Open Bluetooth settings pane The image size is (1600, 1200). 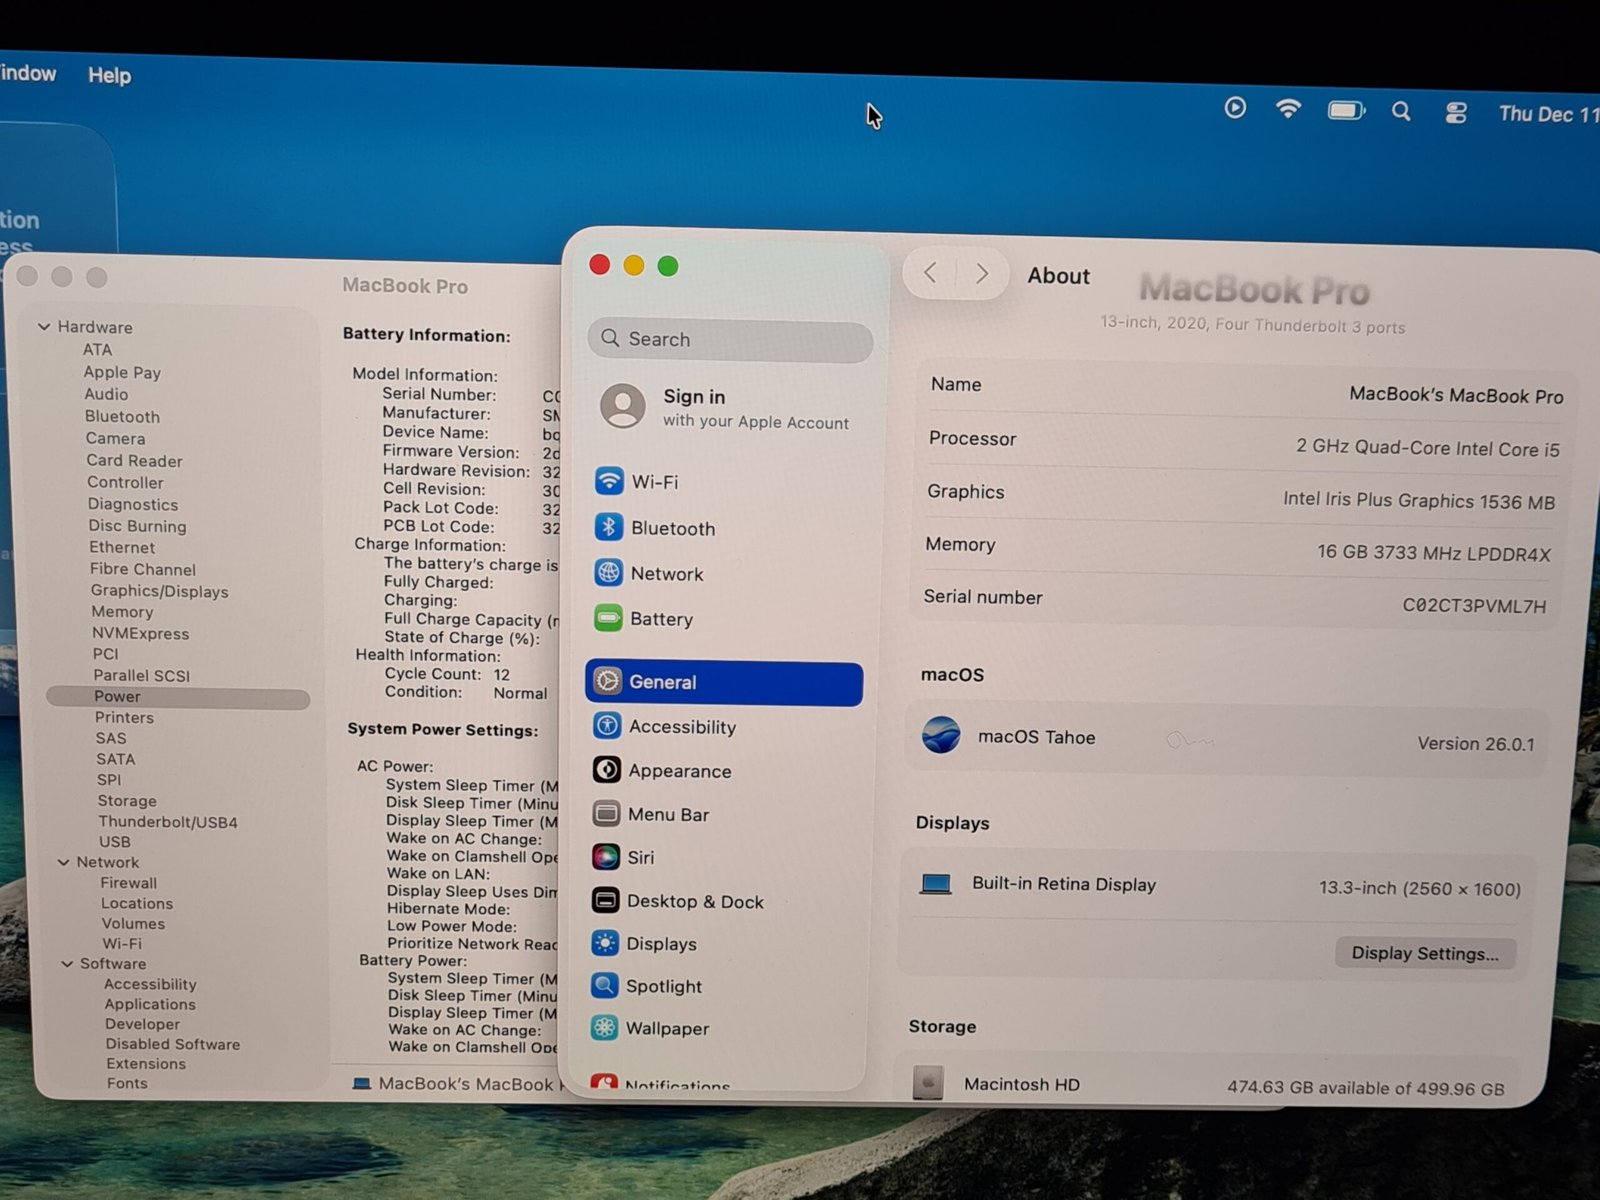(671, 528)
